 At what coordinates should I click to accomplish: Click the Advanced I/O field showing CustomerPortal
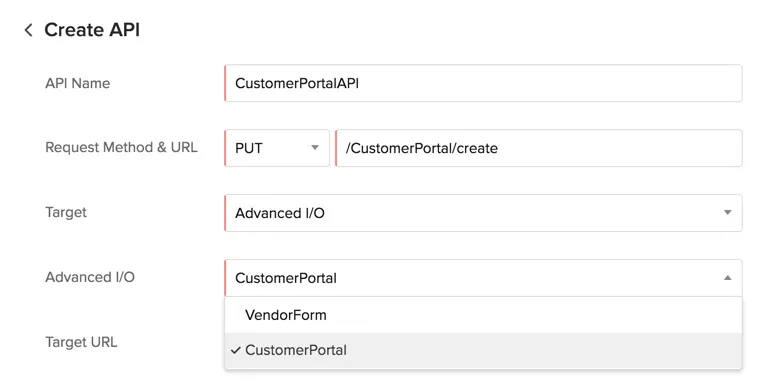(483, 278)
